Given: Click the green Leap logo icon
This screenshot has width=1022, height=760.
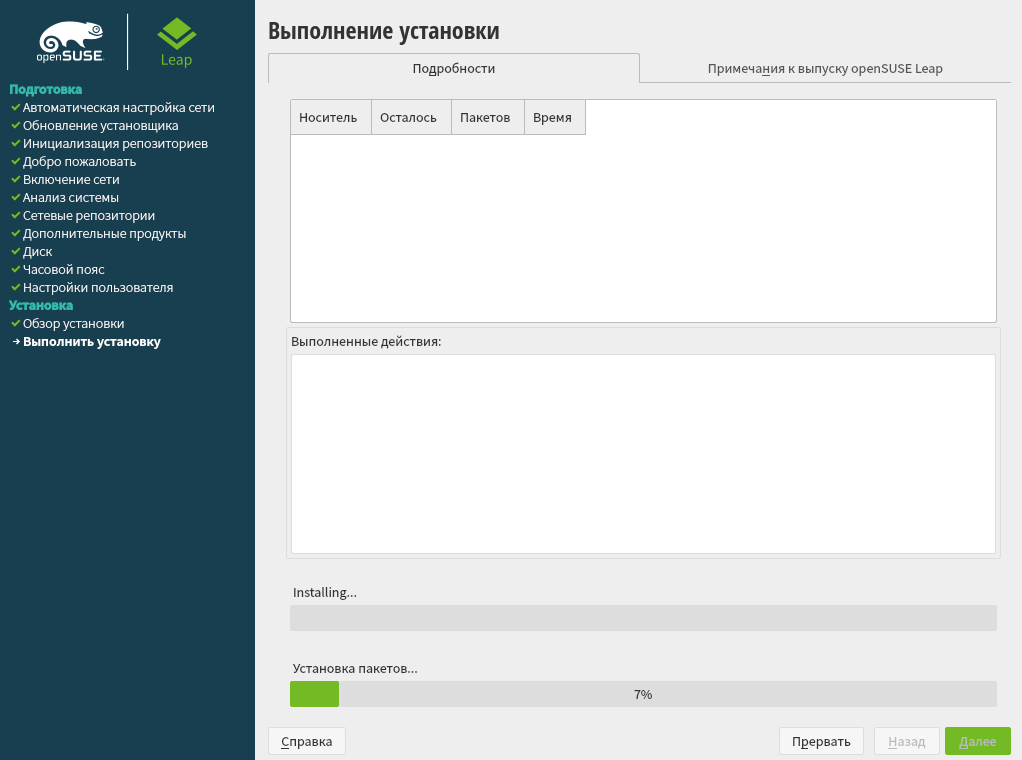Looking at the screenshot, I should pyautogui.click(x=177, y=34).
